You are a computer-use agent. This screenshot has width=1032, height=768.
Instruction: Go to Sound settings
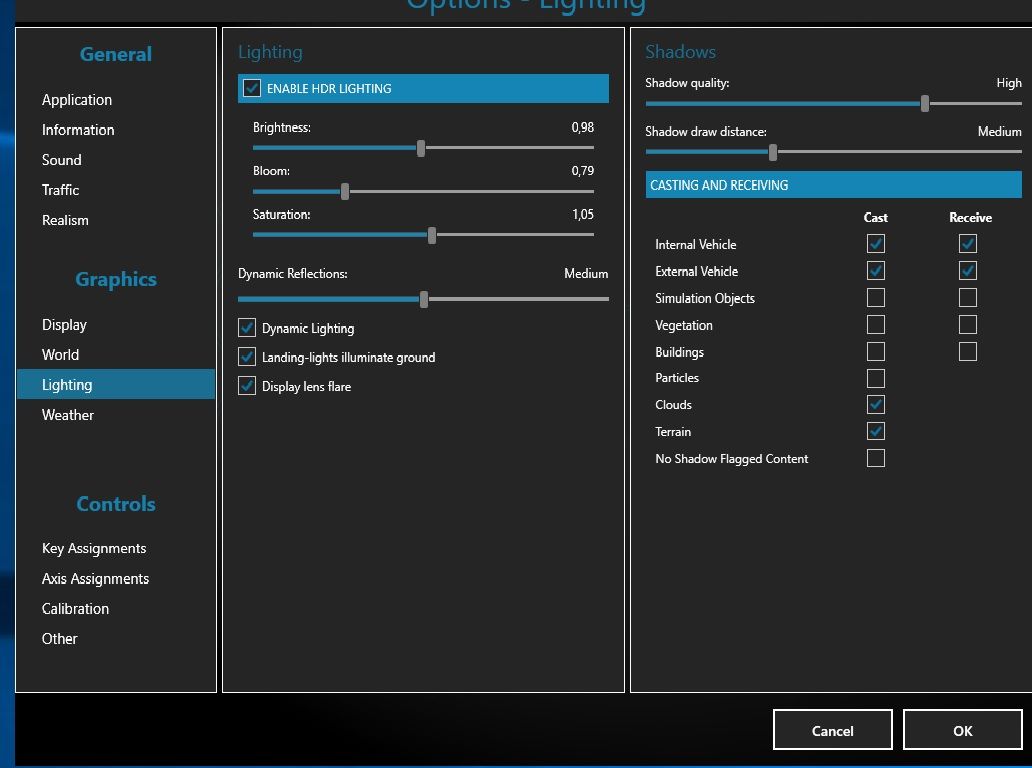pos(62,160)
